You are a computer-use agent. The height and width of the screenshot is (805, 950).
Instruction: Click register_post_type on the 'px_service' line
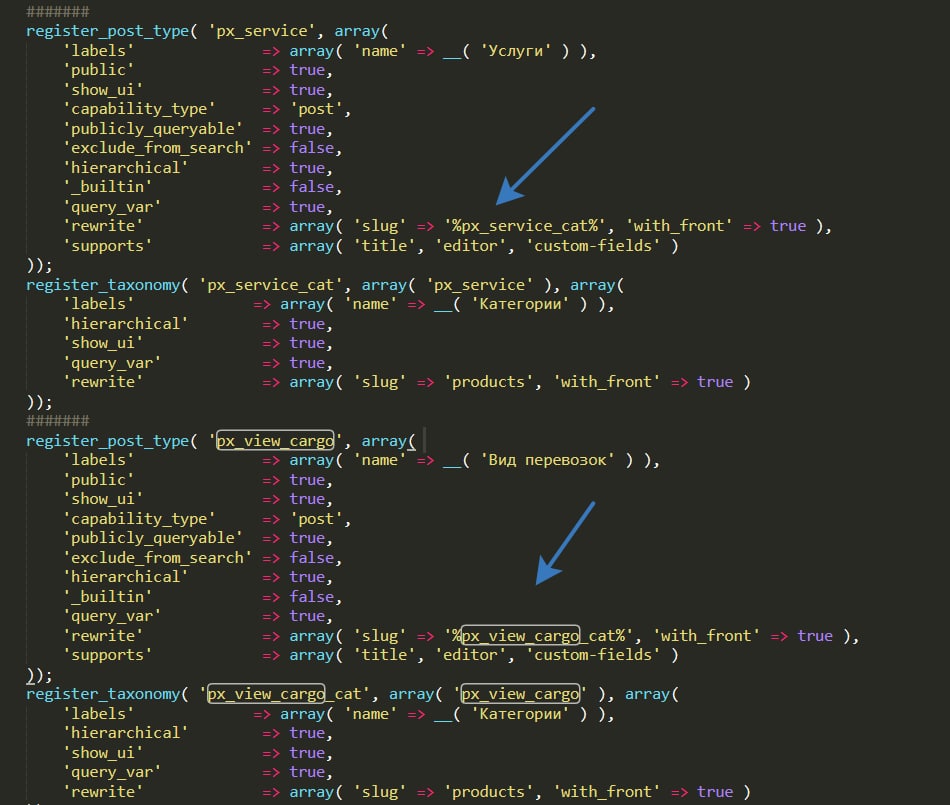[108, 31]
